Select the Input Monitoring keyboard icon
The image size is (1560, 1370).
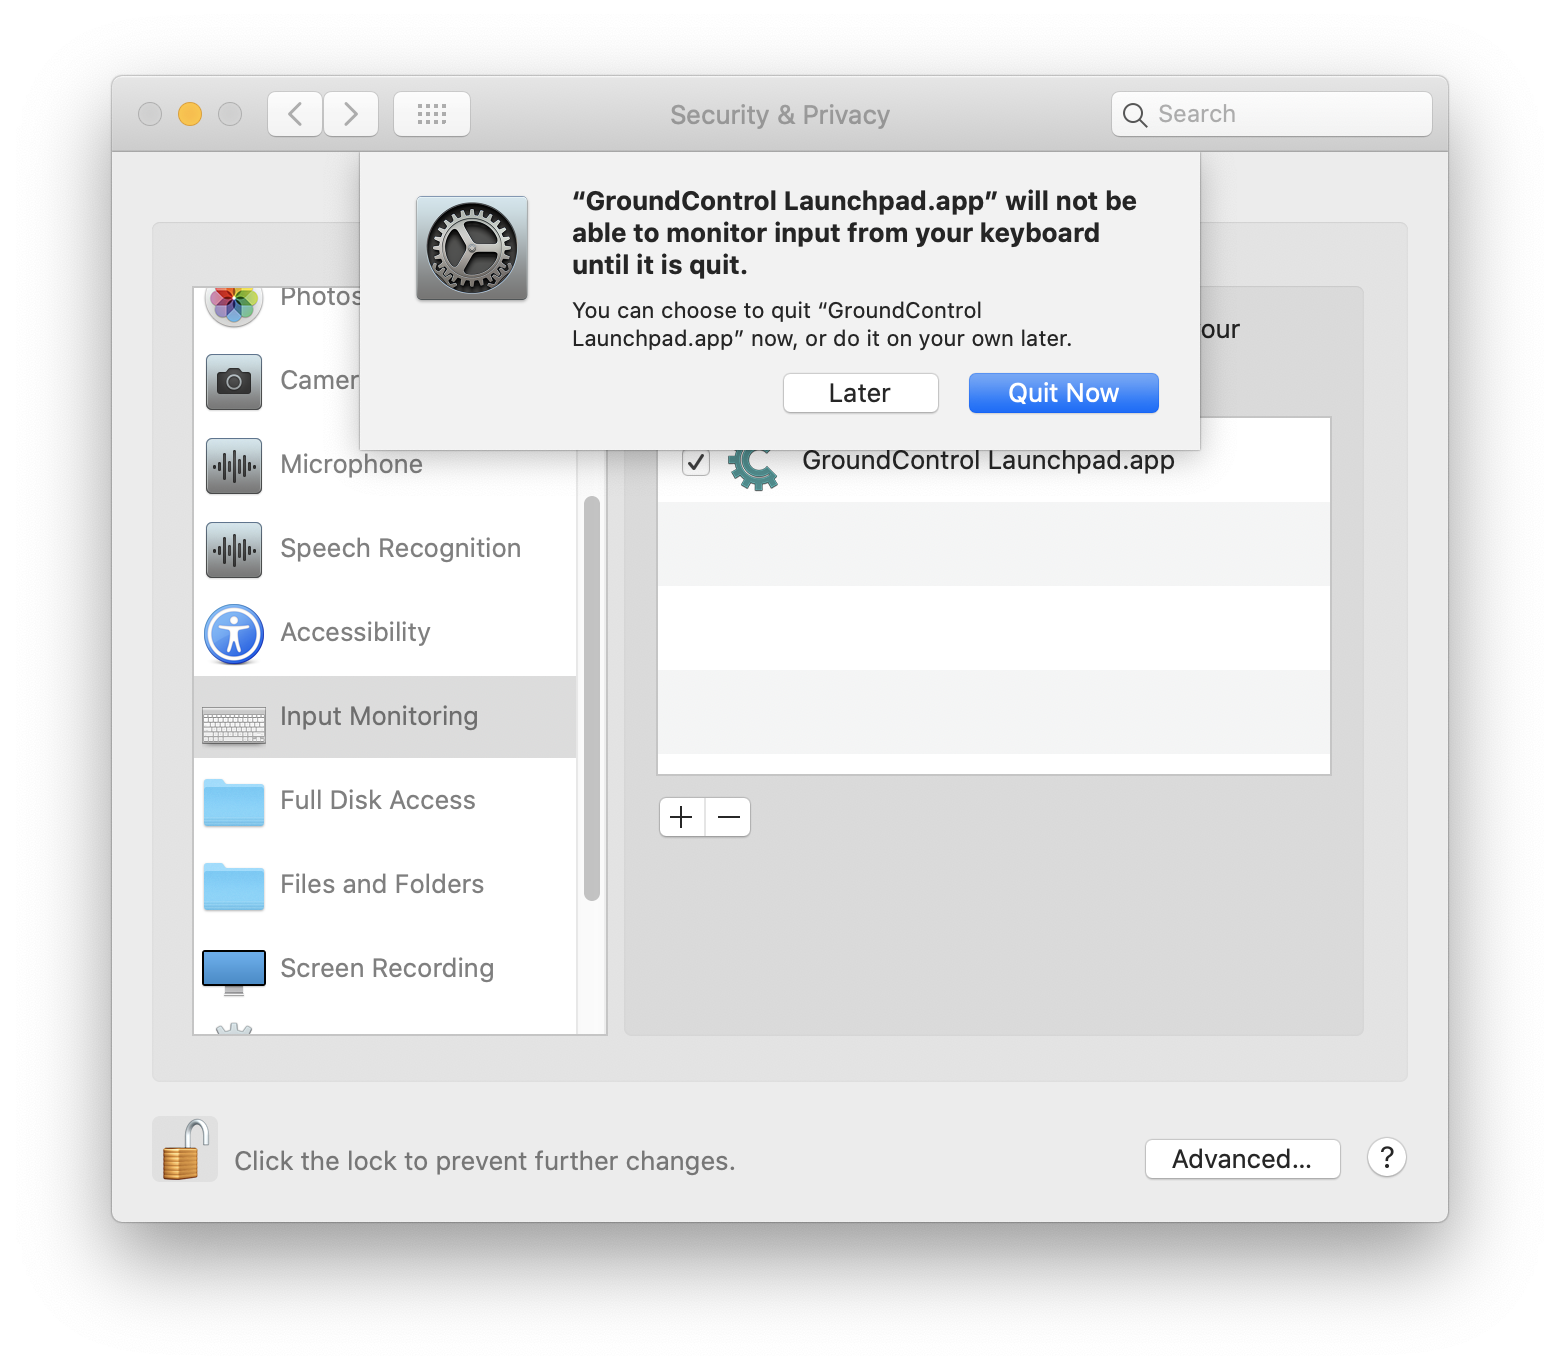click(234, 725)
